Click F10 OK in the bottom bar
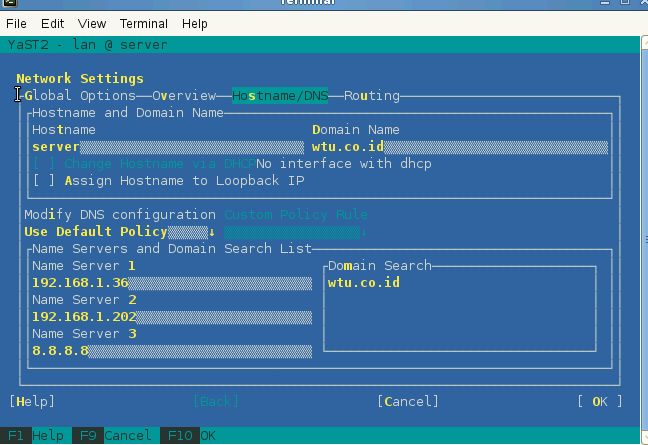The width and height of the screenshot is (648, 445). pos(188,435)
